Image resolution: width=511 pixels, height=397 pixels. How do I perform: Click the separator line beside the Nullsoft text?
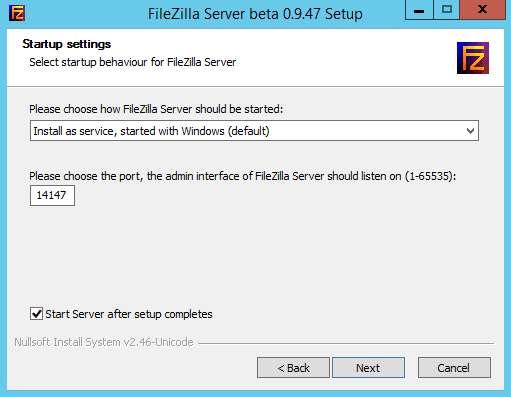pyautogui.click(x=346, y=343)
